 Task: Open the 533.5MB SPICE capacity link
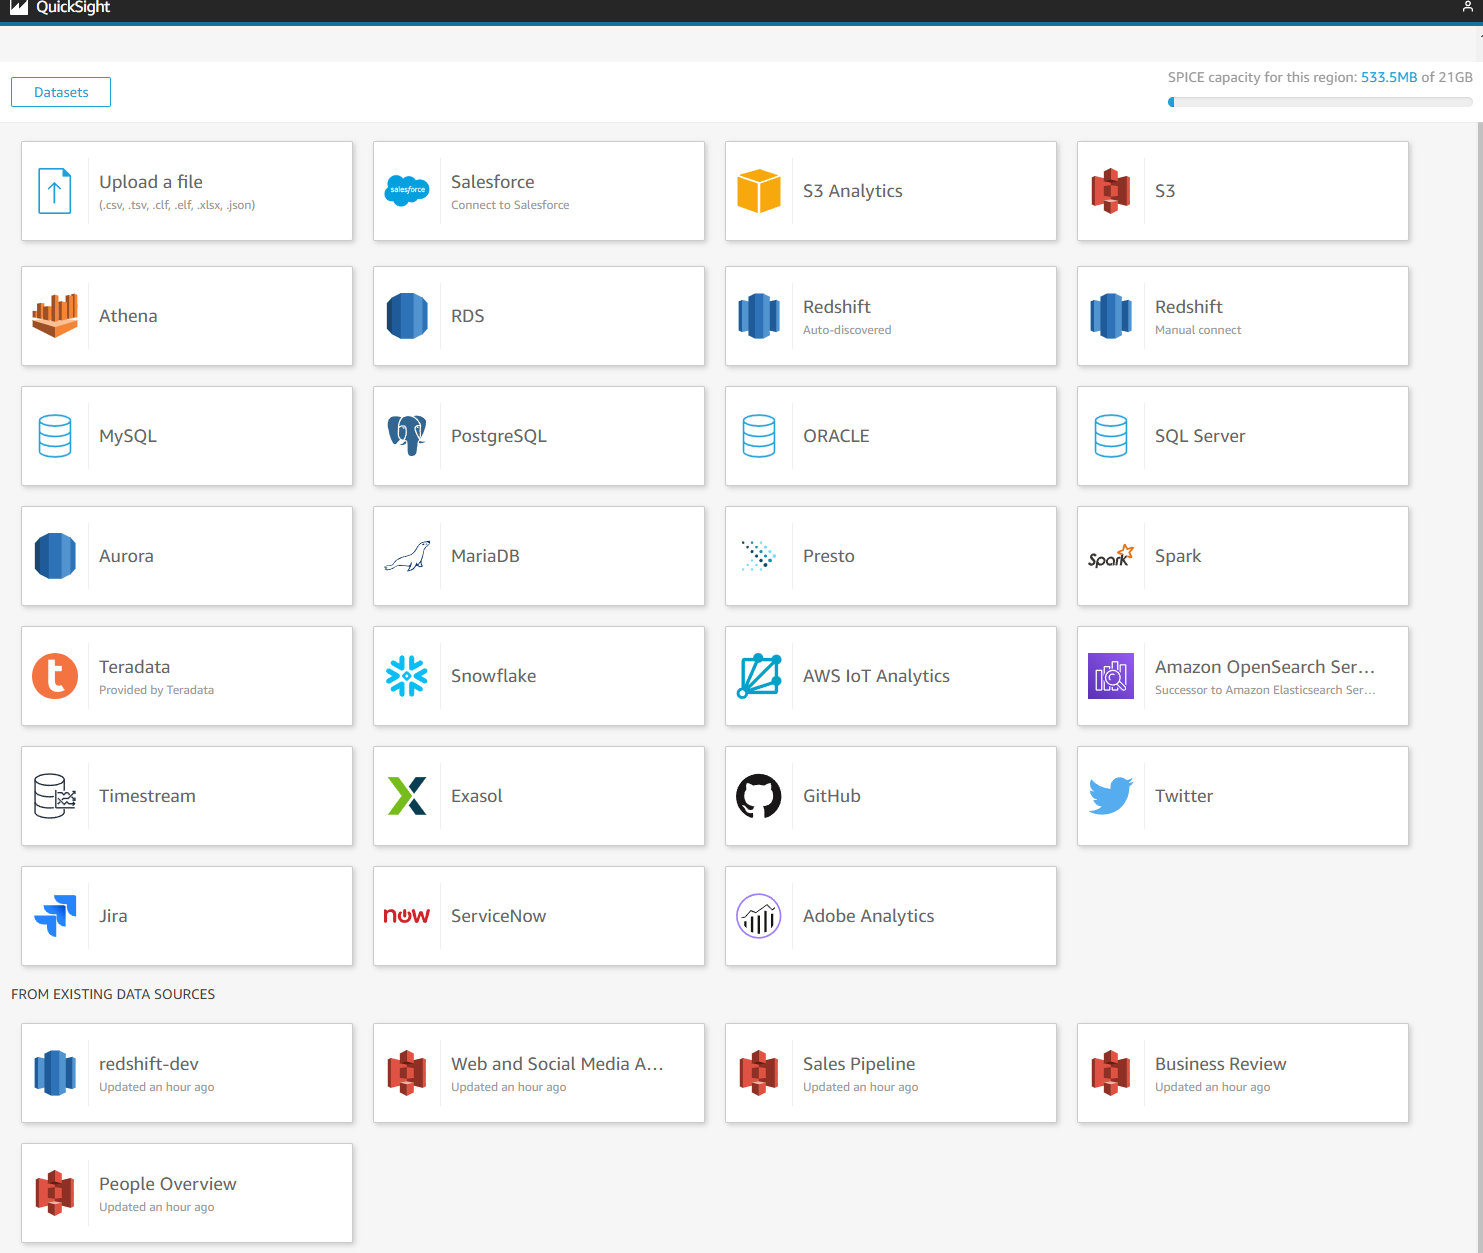point(1389,77)
